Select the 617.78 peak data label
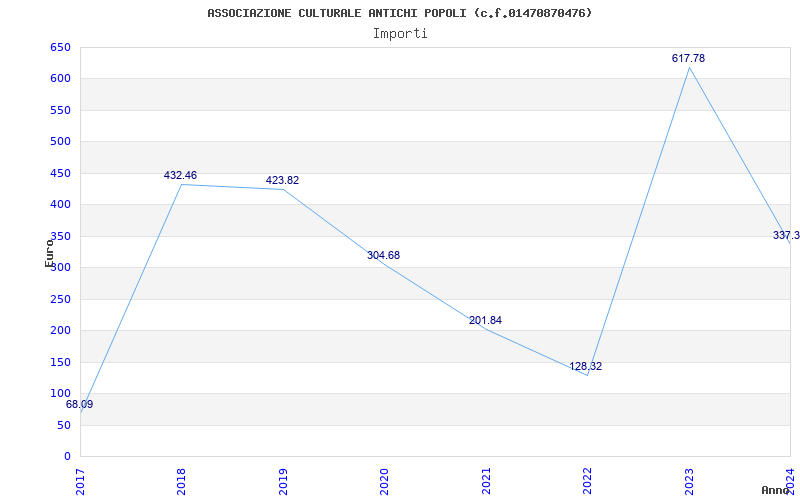This screenshot has height=500, width=800. pyautogui.click(x=688, y=59)
